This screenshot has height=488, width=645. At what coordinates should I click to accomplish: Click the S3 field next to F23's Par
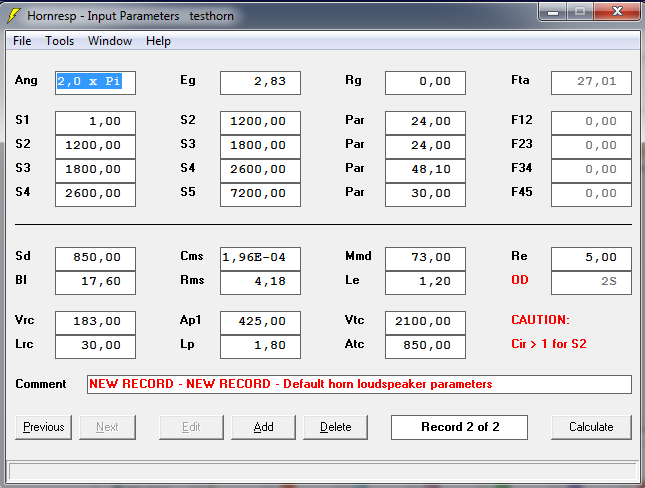pyautogui.click(x=260, y=146)
